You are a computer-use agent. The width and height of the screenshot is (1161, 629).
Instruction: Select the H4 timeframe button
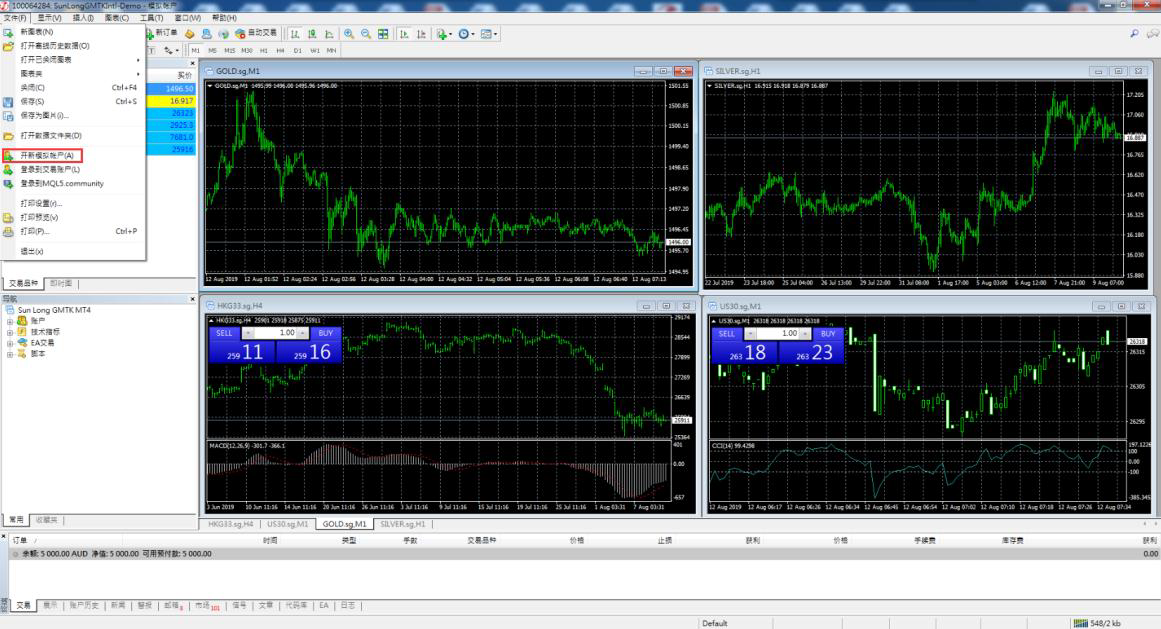click(280, 50)
